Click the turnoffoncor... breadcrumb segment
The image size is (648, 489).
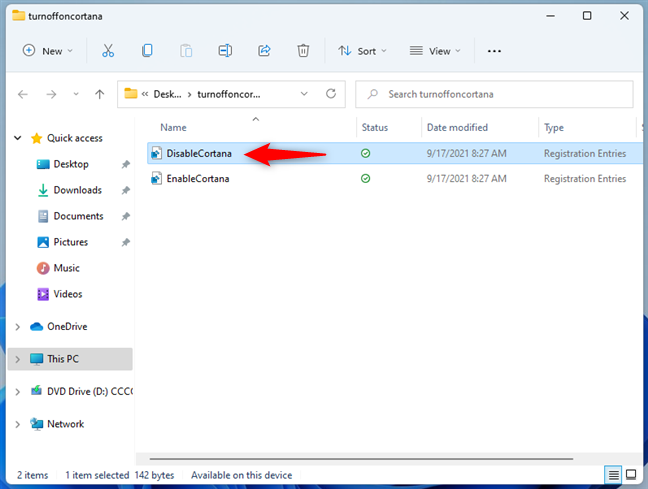[229, 94]
